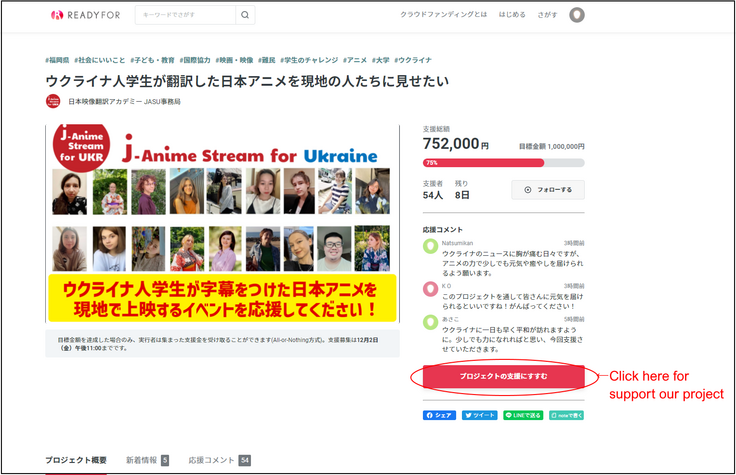Click Natsumikan's green commenter avatar
736x475 pixels.
(x=431, y=246)
